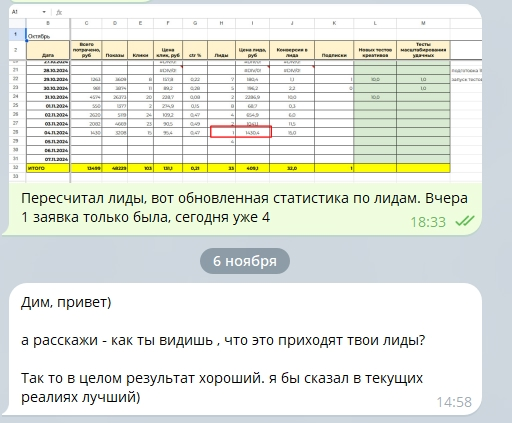Click the 'Цена клика, руб' header cell

click(168, 50)
